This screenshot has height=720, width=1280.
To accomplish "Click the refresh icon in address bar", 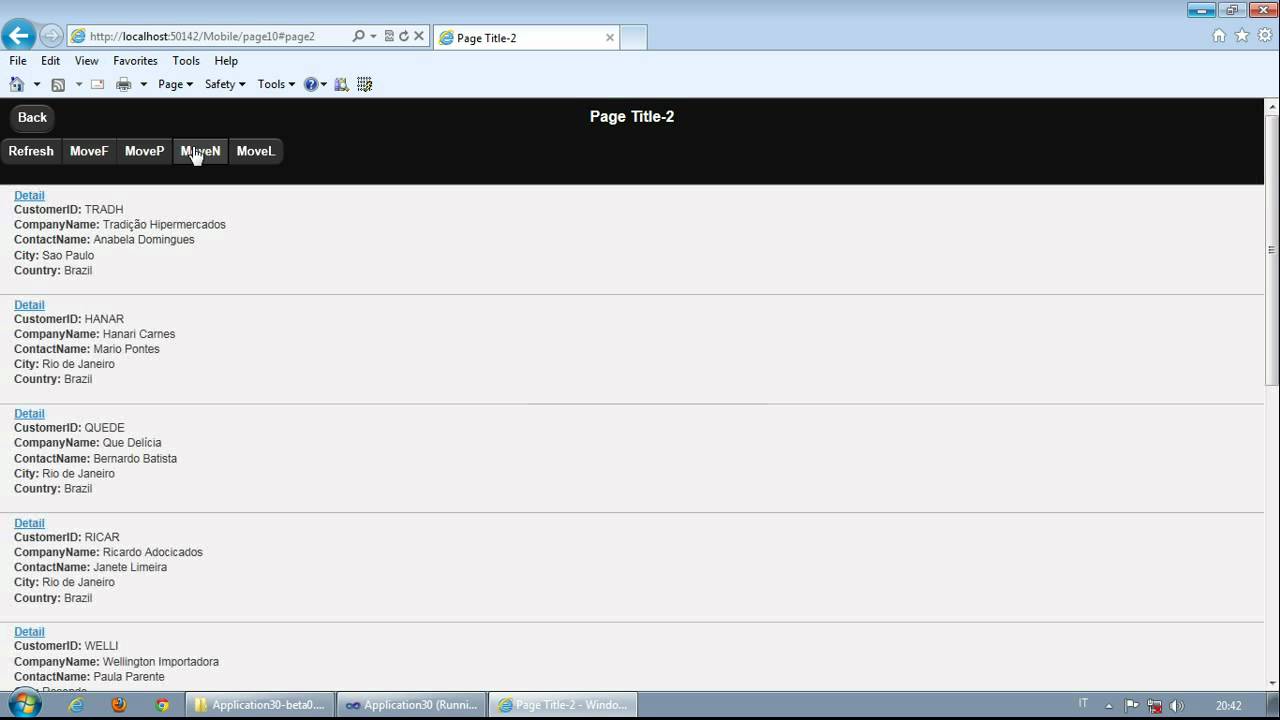I will coord(404,36).
